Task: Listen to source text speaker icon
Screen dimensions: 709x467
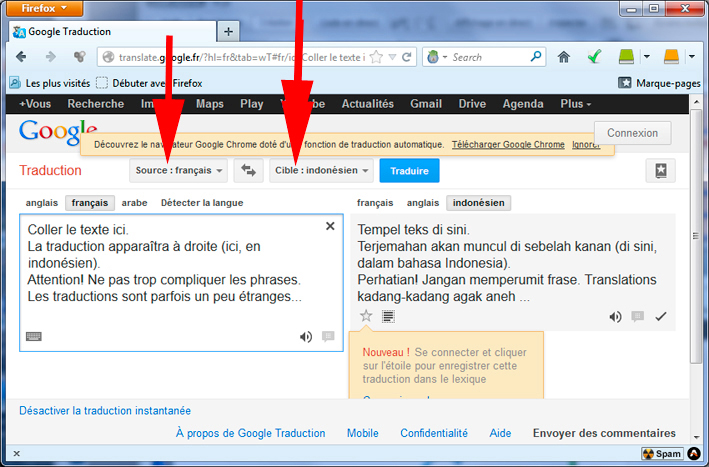Action: coord(306,337)
